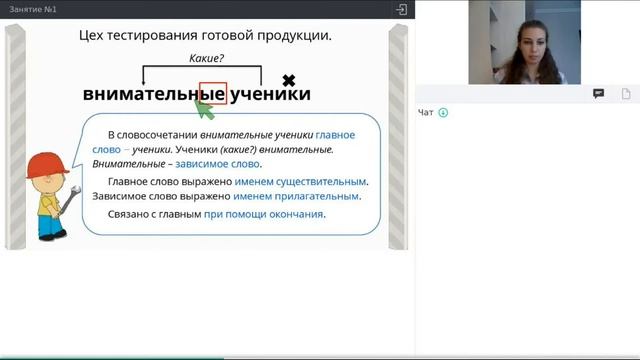Viewport: 640px width, 360px height.
Task: Click the chat download arrow icon
Action: [x=443, y=113]
